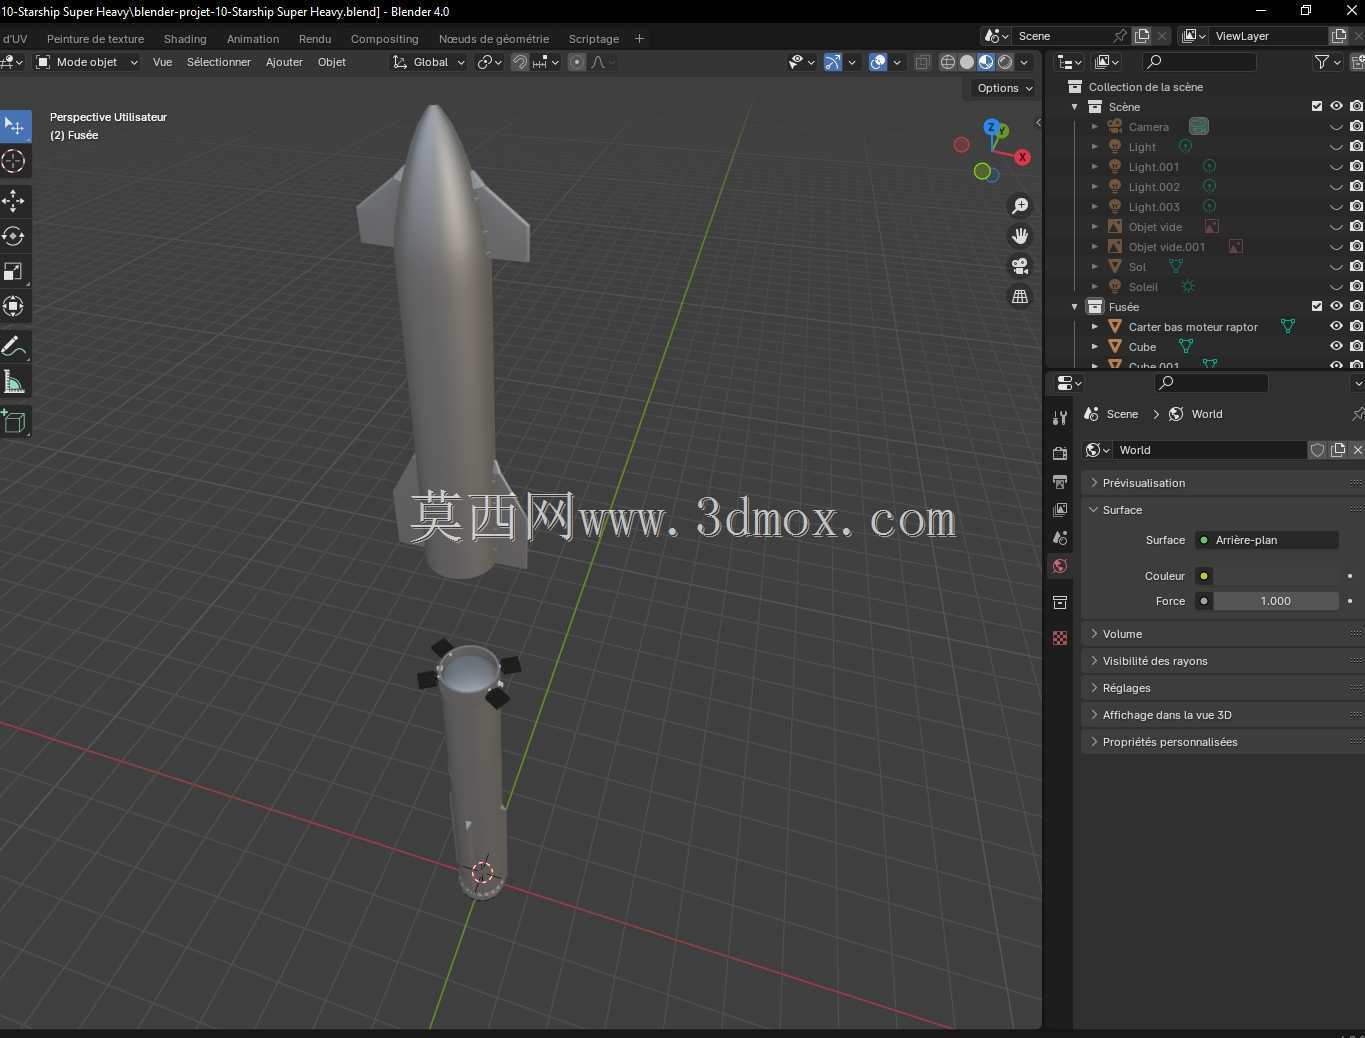
Task: Open the outliner filter dropdown
Action: point(1328,62)
